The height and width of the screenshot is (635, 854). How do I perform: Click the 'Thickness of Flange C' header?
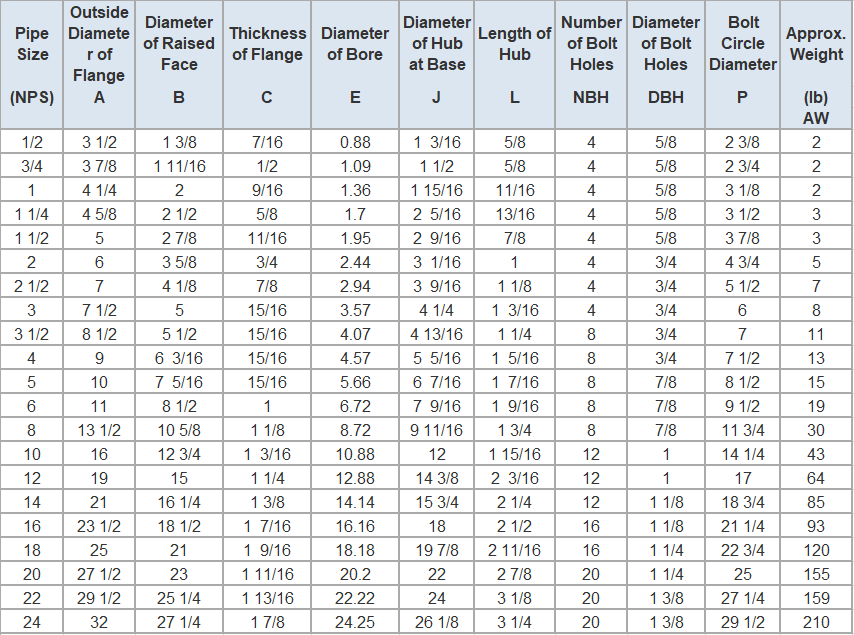pos(267,65)
